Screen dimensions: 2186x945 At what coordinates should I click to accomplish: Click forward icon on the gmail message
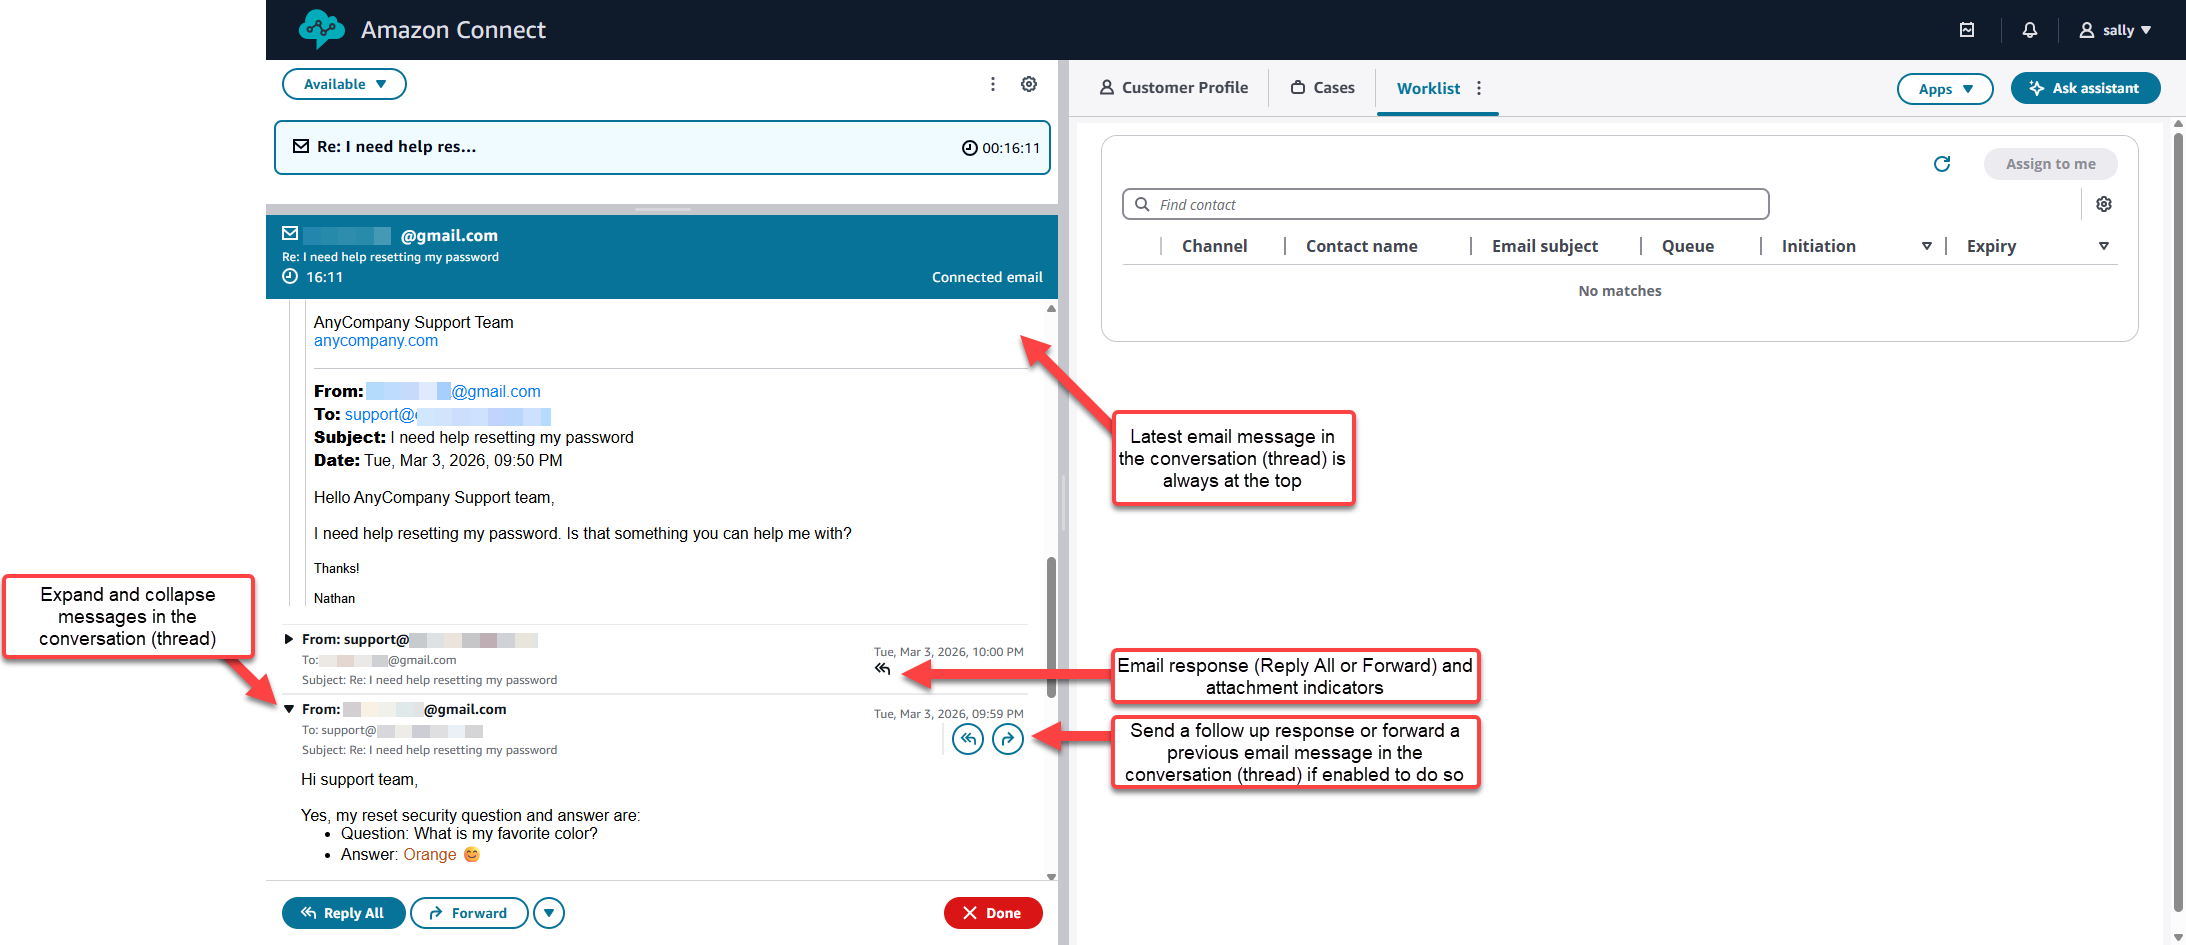[x=1007, y=739]
